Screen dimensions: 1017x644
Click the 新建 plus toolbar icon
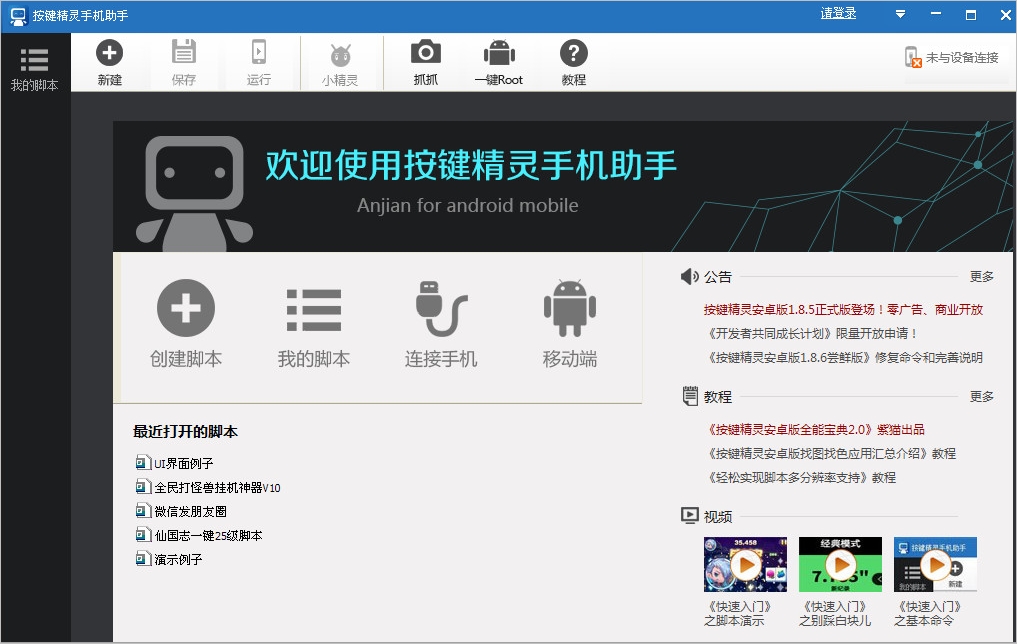(110, 53)
